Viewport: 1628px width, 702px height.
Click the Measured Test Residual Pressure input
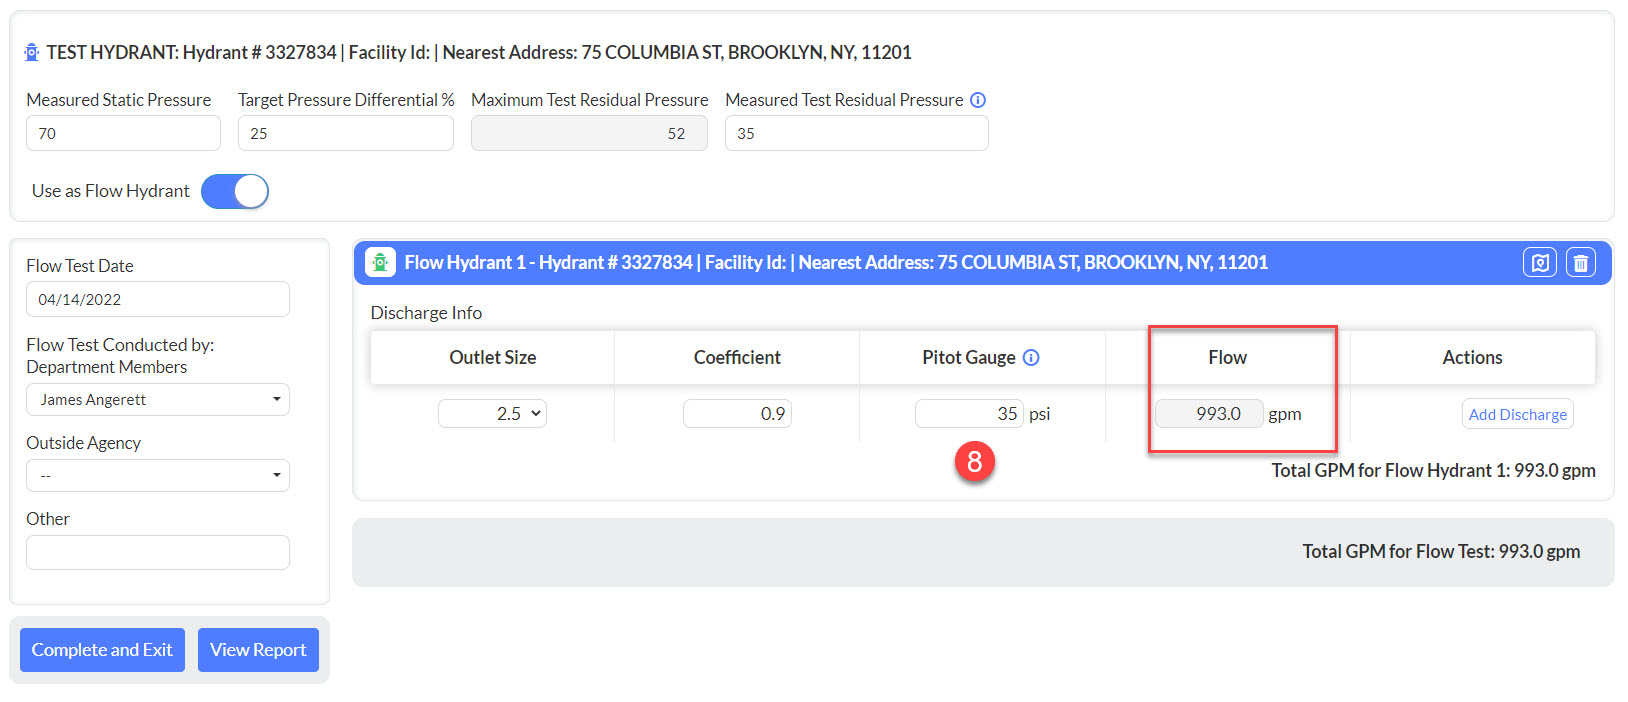tap(856, 133)
